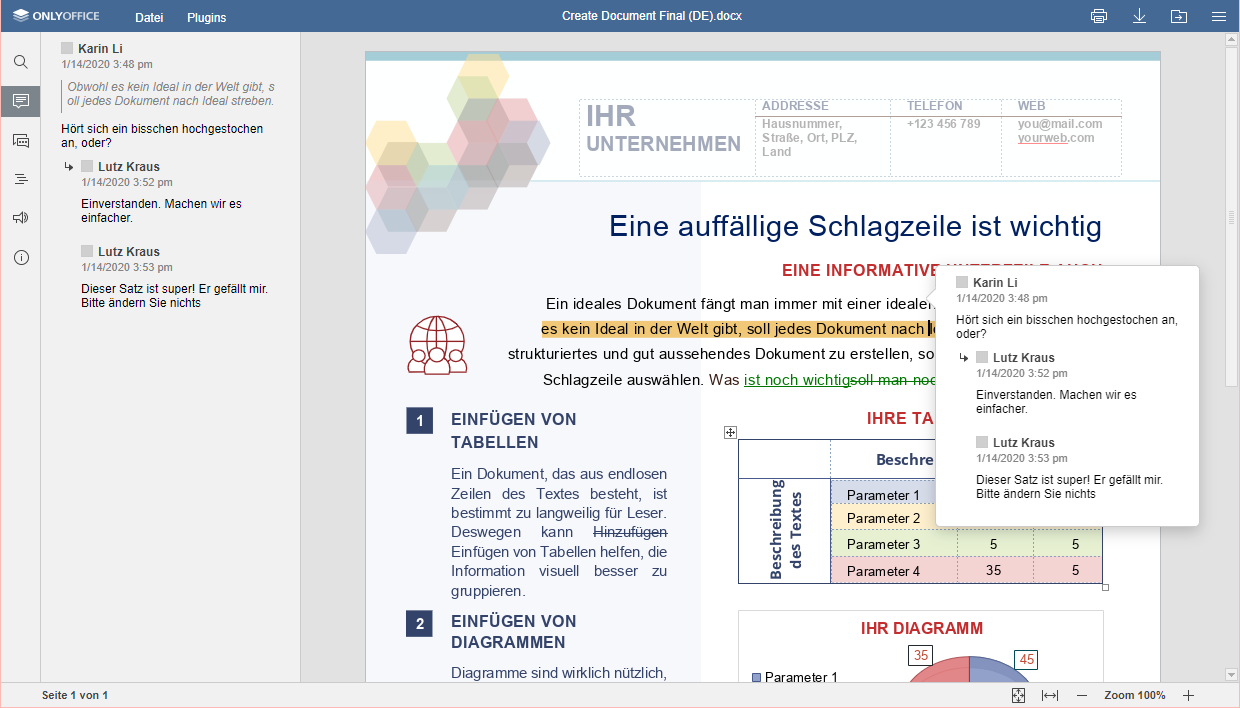Click the heading 'EINFÜGEN VON TABELLEN'
The image size is (1240, 708).
[x=514, y=430]
